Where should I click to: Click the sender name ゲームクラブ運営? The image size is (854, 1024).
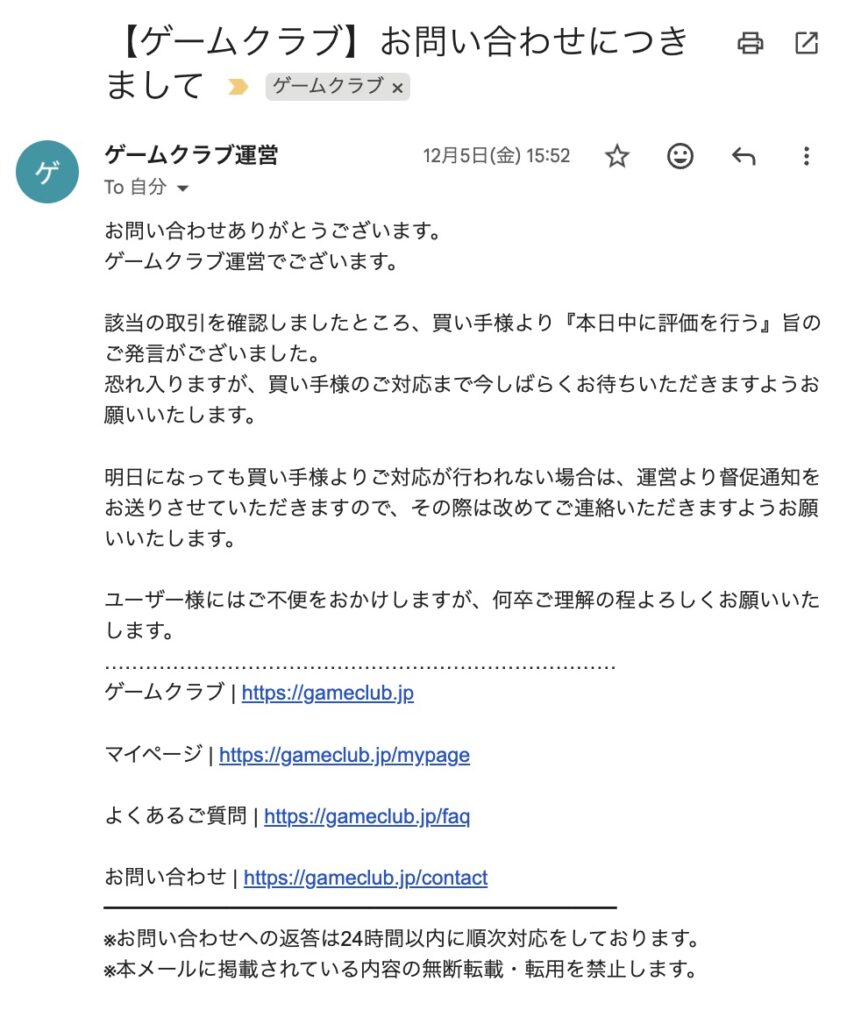[191, 155]
